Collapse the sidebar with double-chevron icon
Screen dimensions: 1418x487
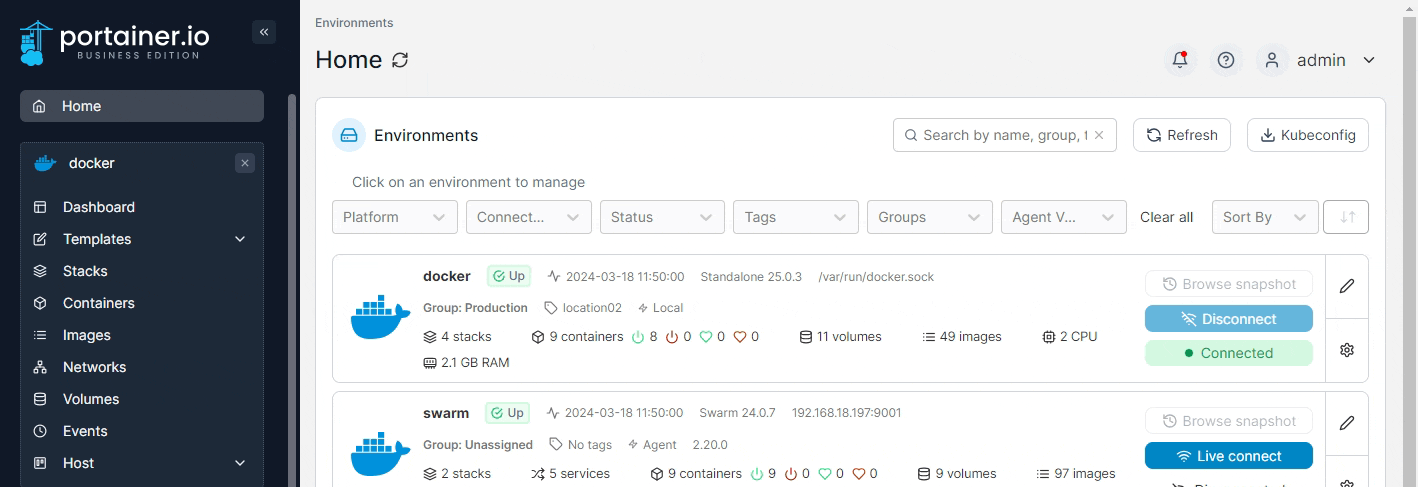pos(264,32)
